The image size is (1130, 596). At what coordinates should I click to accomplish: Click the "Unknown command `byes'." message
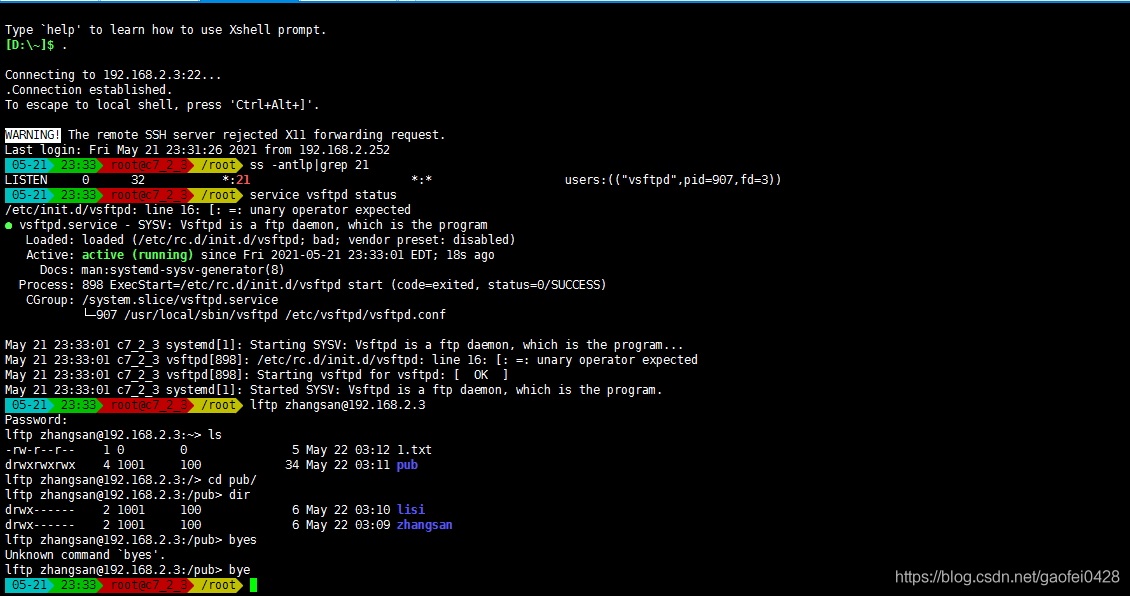(x=79, y=555)
